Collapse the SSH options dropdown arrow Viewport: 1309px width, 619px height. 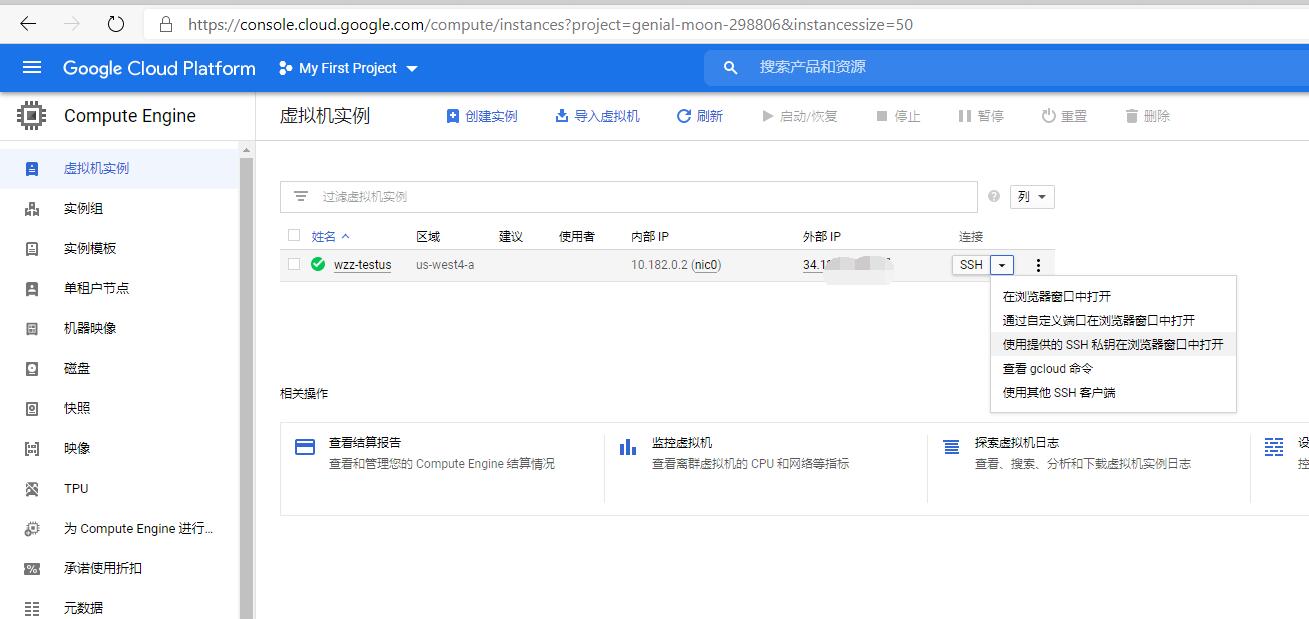1002,265
